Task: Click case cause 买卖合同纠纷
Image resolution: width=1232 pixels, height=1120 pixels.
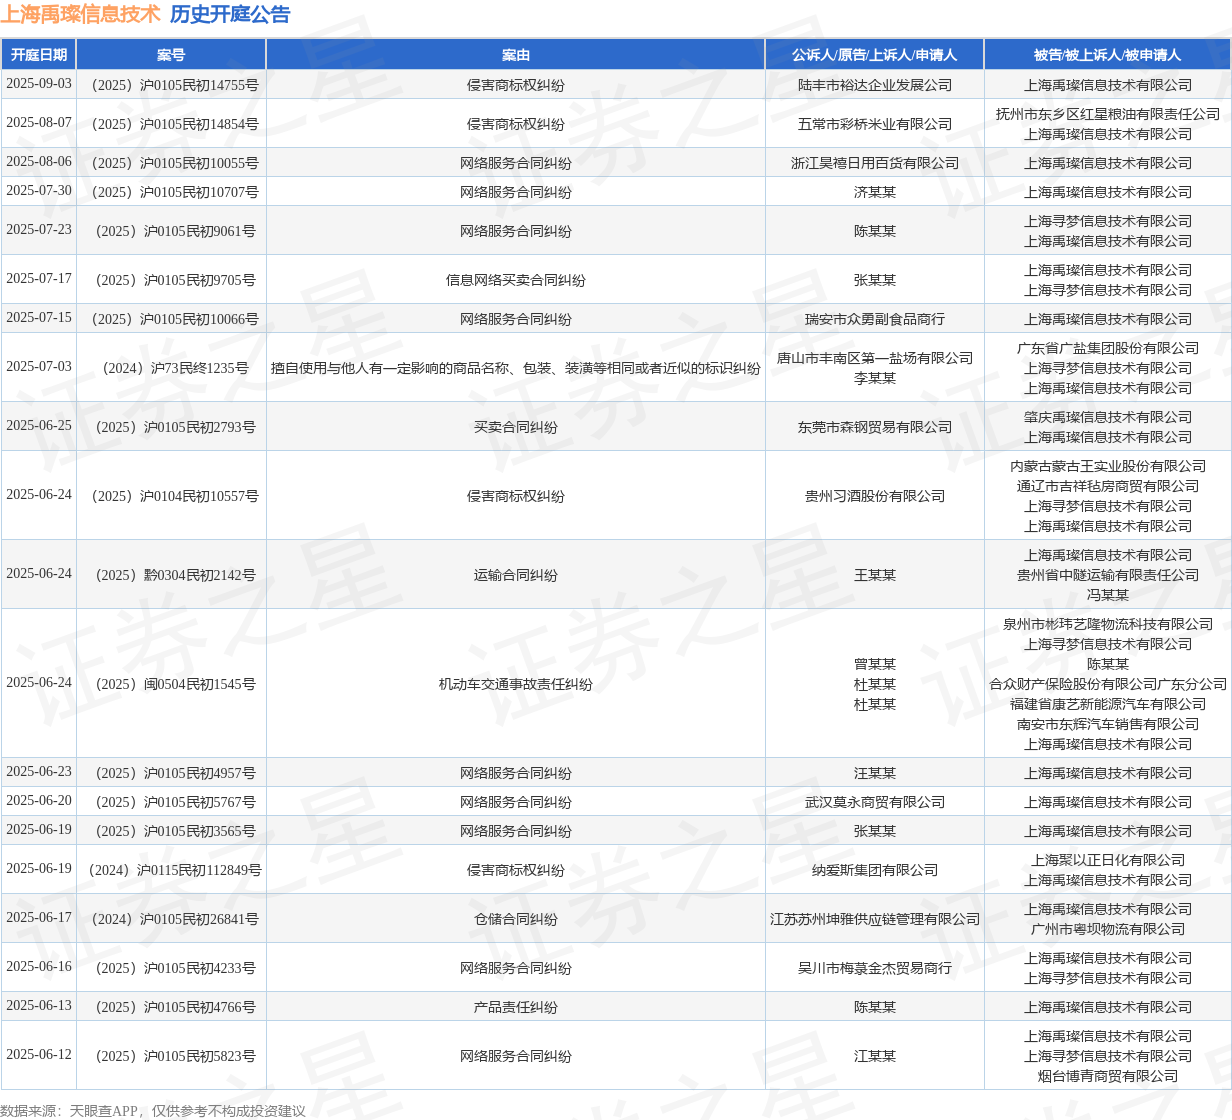Action: tap(516, 427)
